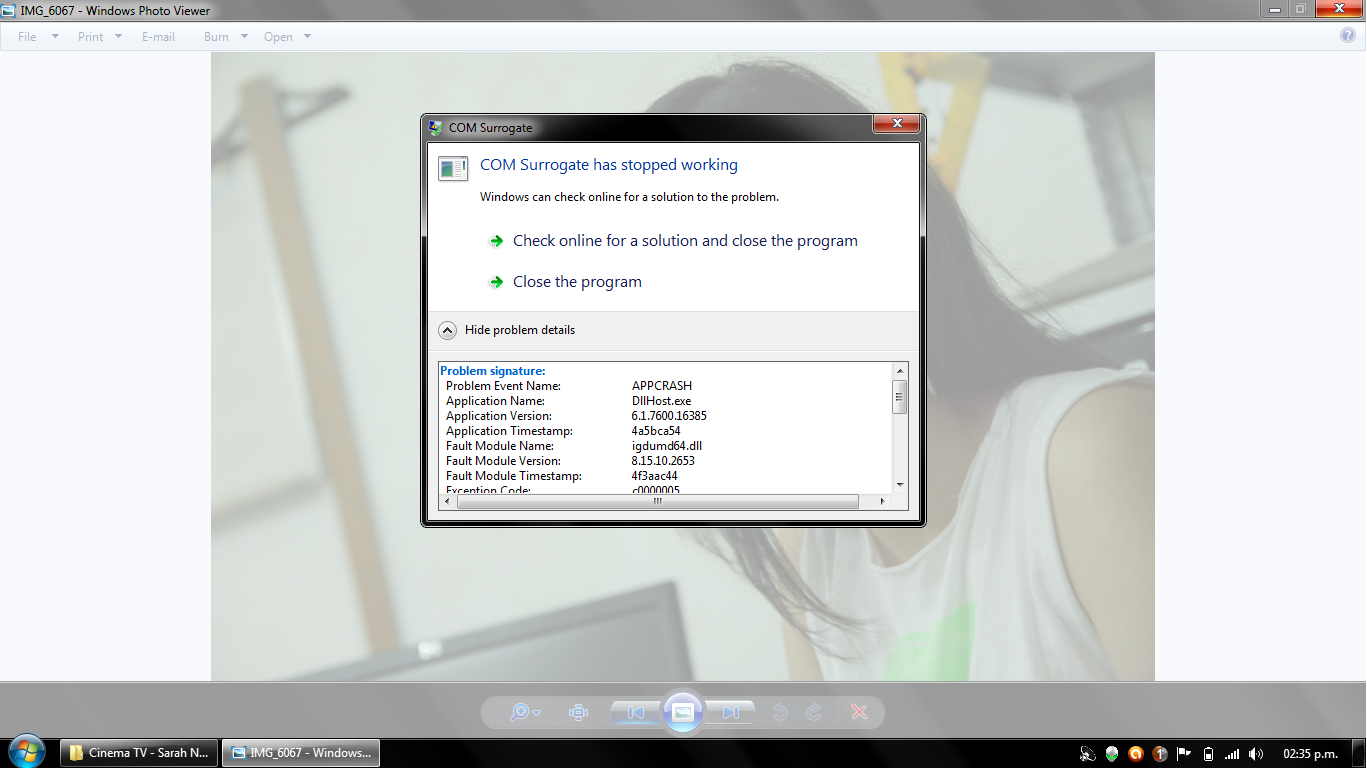
Task: Start the slide show with center button
Action: 683,712
